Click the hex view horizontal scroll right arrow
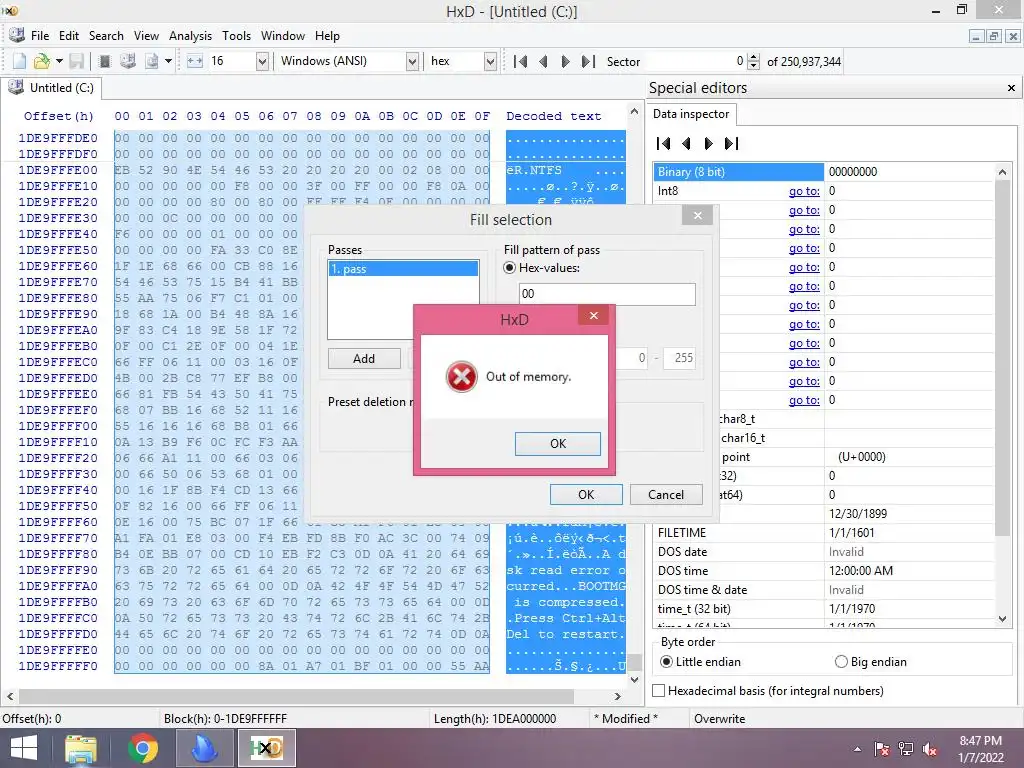The height and width of the screenshot is (768, 1024). [618, 696]
